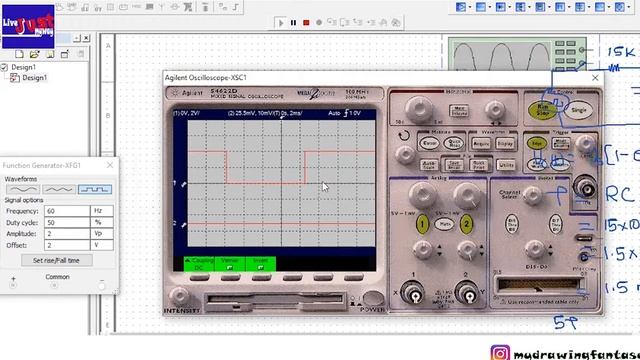
Task: Click the save icon in Design Toolbox
Action: [x=50, y=54]
